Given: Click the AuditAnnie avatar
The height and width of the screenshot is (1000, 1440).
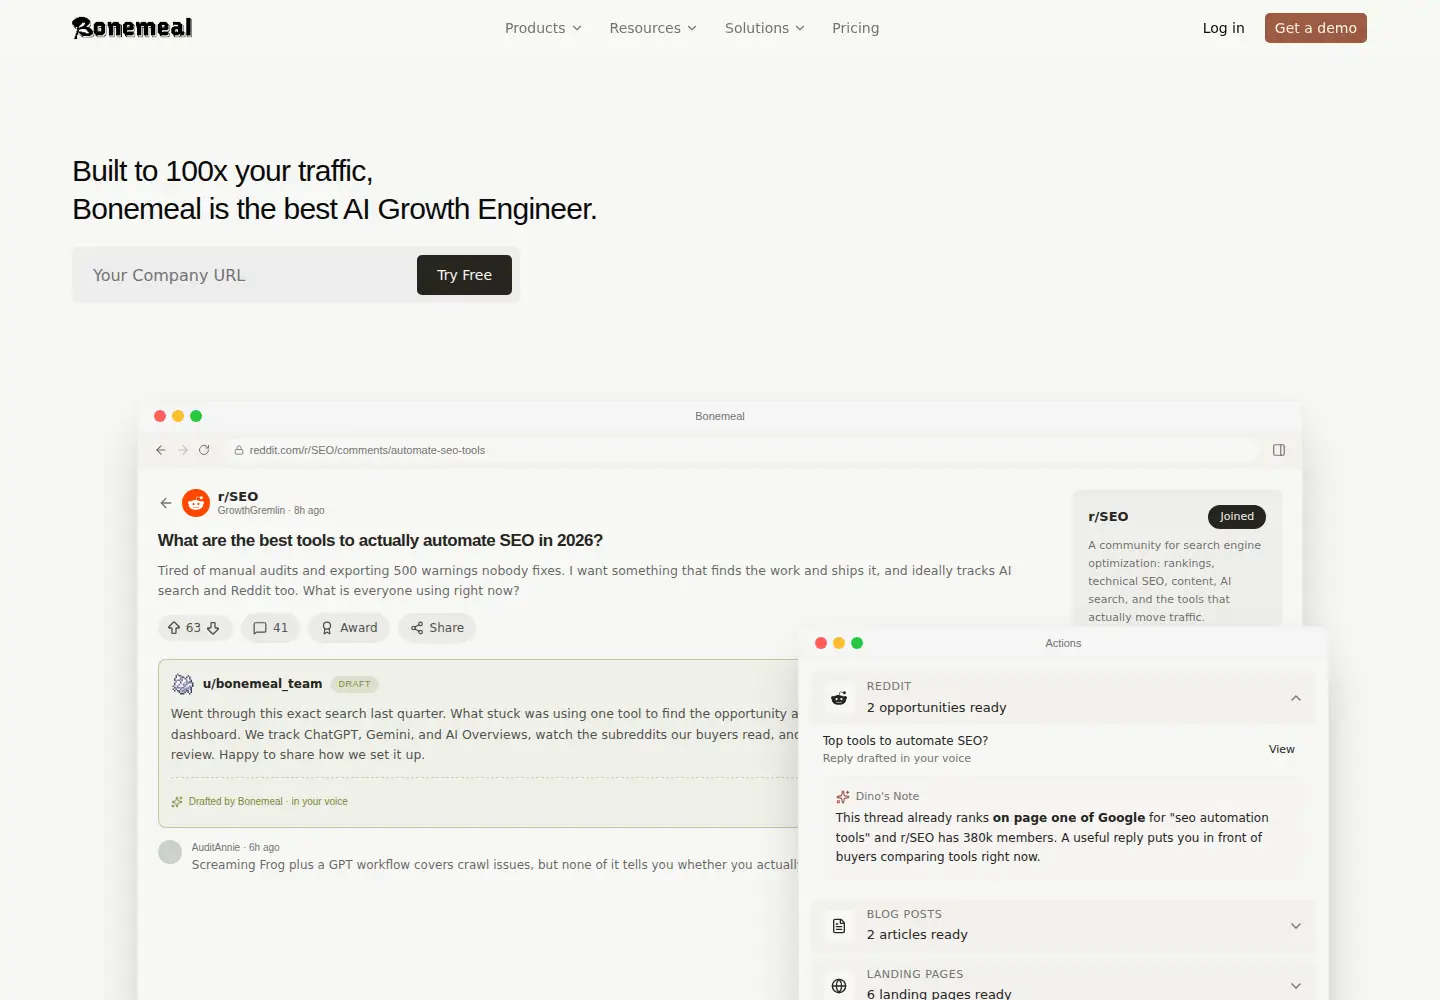Looking at the screenshot, I should point(170,852).
